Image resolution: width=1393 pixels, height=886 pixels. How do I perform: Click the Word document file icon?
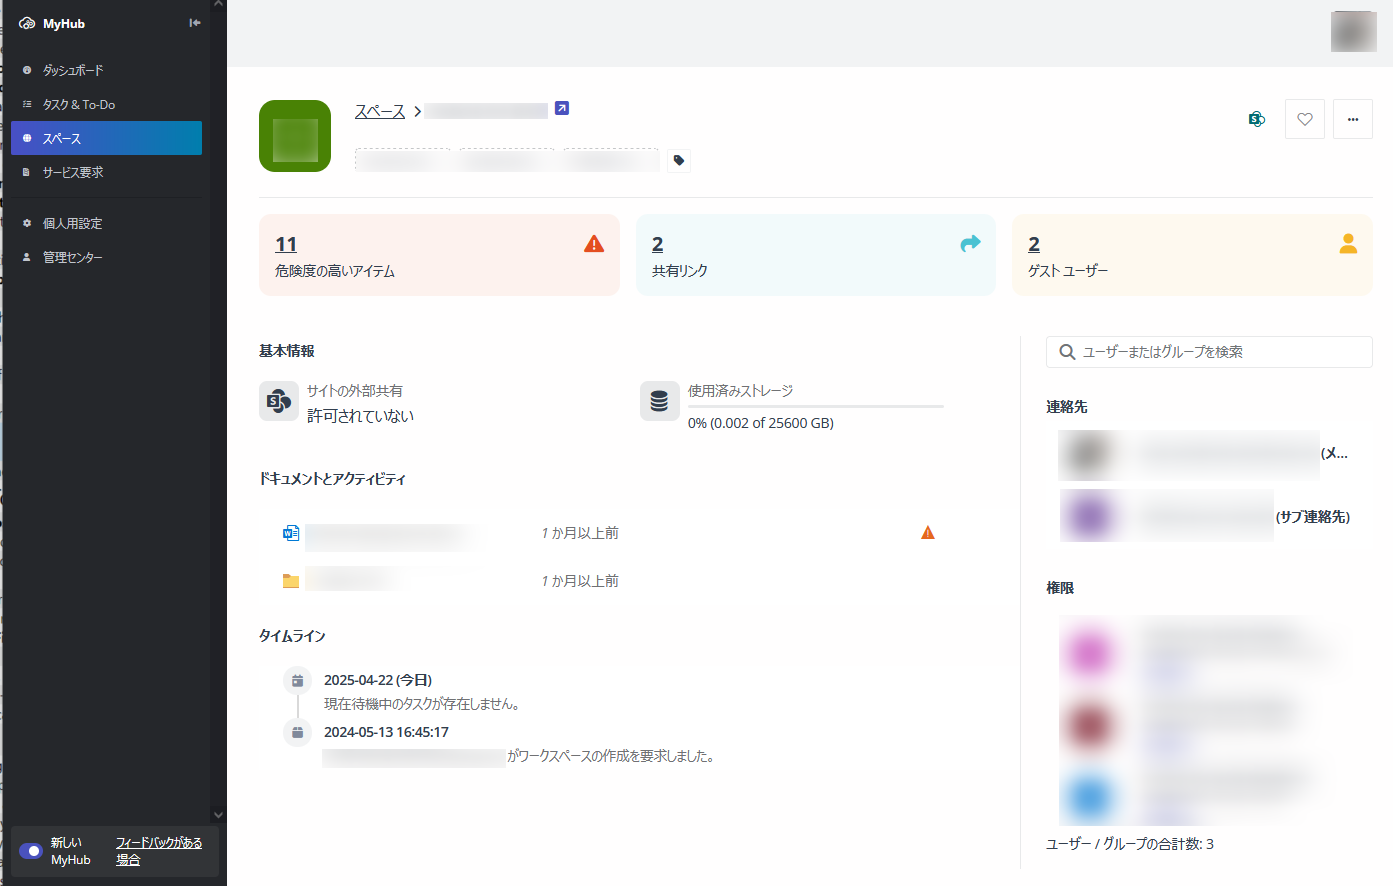[291, 533]
